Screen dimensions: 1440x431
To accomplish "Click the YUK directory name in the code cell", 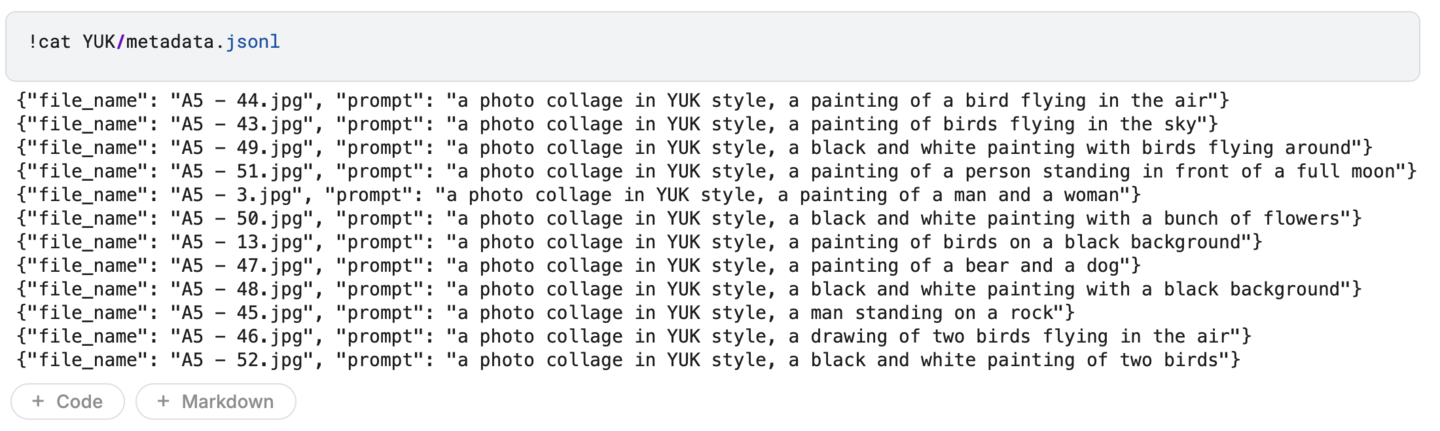I will 100,42.
